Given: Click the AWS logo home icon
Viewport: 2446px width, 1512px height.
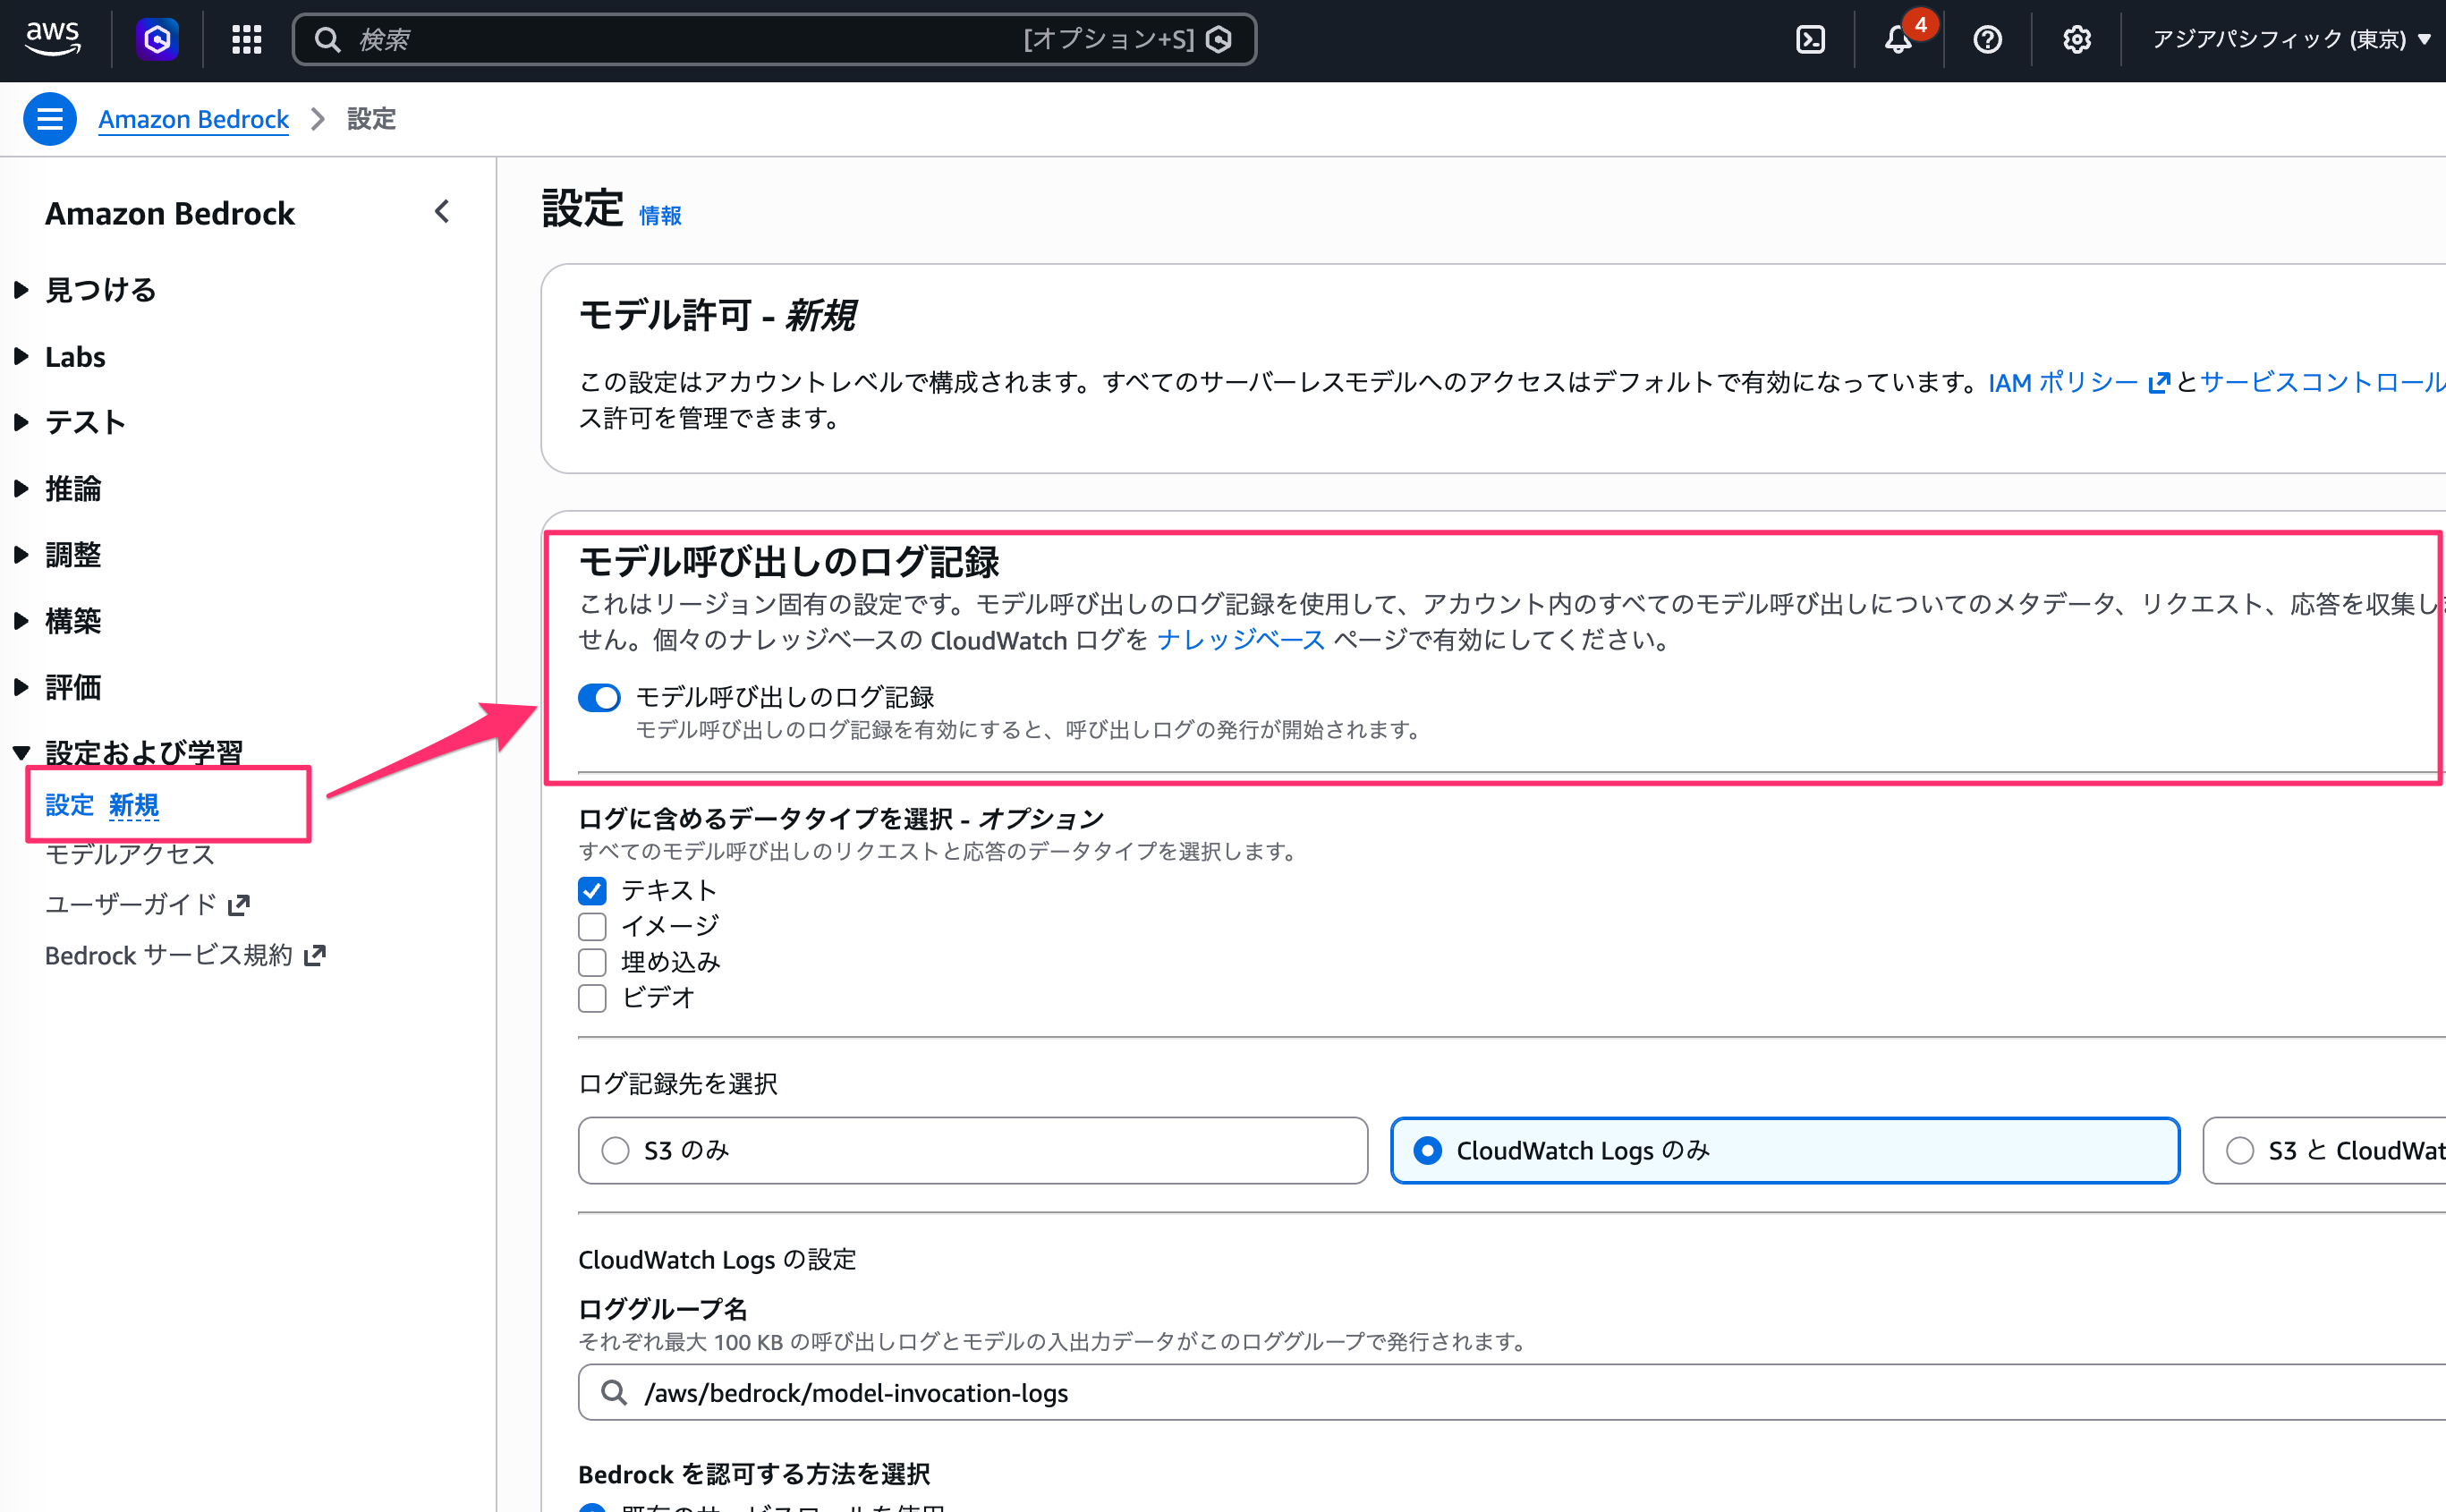Looking at the screenshot, I should pyautogui.click(x=53, y=38).
